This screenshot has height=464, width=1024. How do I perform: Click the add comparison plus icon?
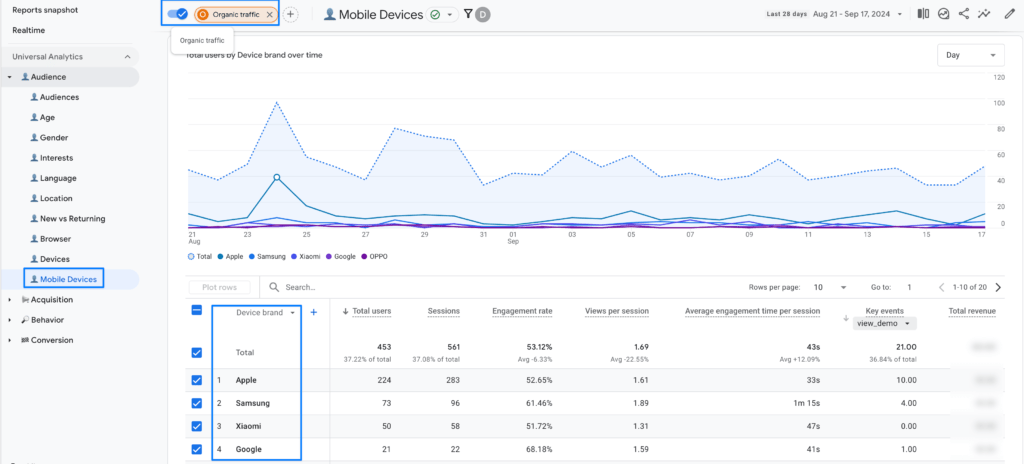[290, 15]
